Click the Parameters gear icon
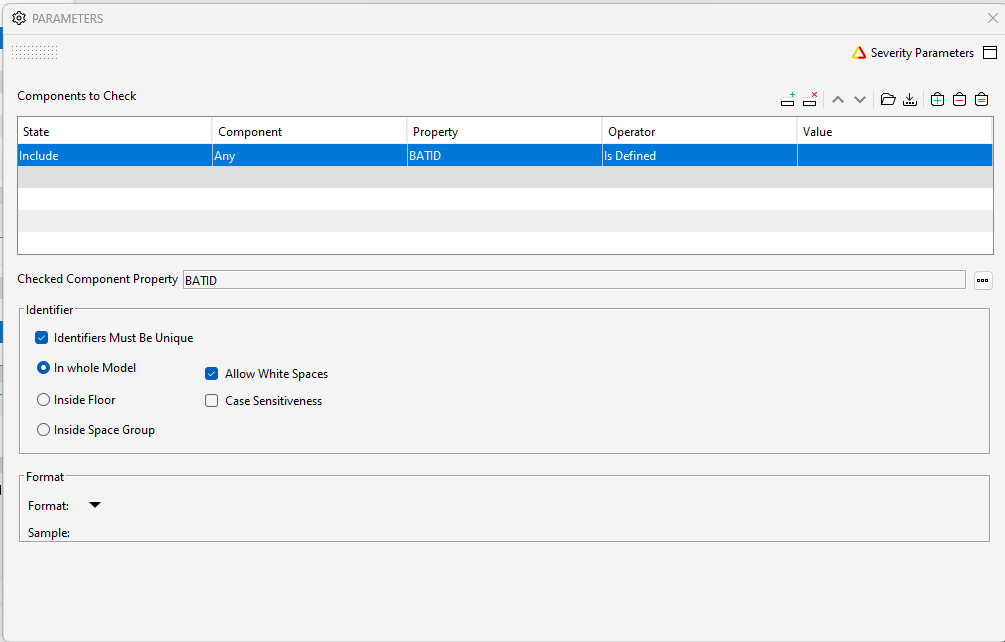 (x=19, y=18)
